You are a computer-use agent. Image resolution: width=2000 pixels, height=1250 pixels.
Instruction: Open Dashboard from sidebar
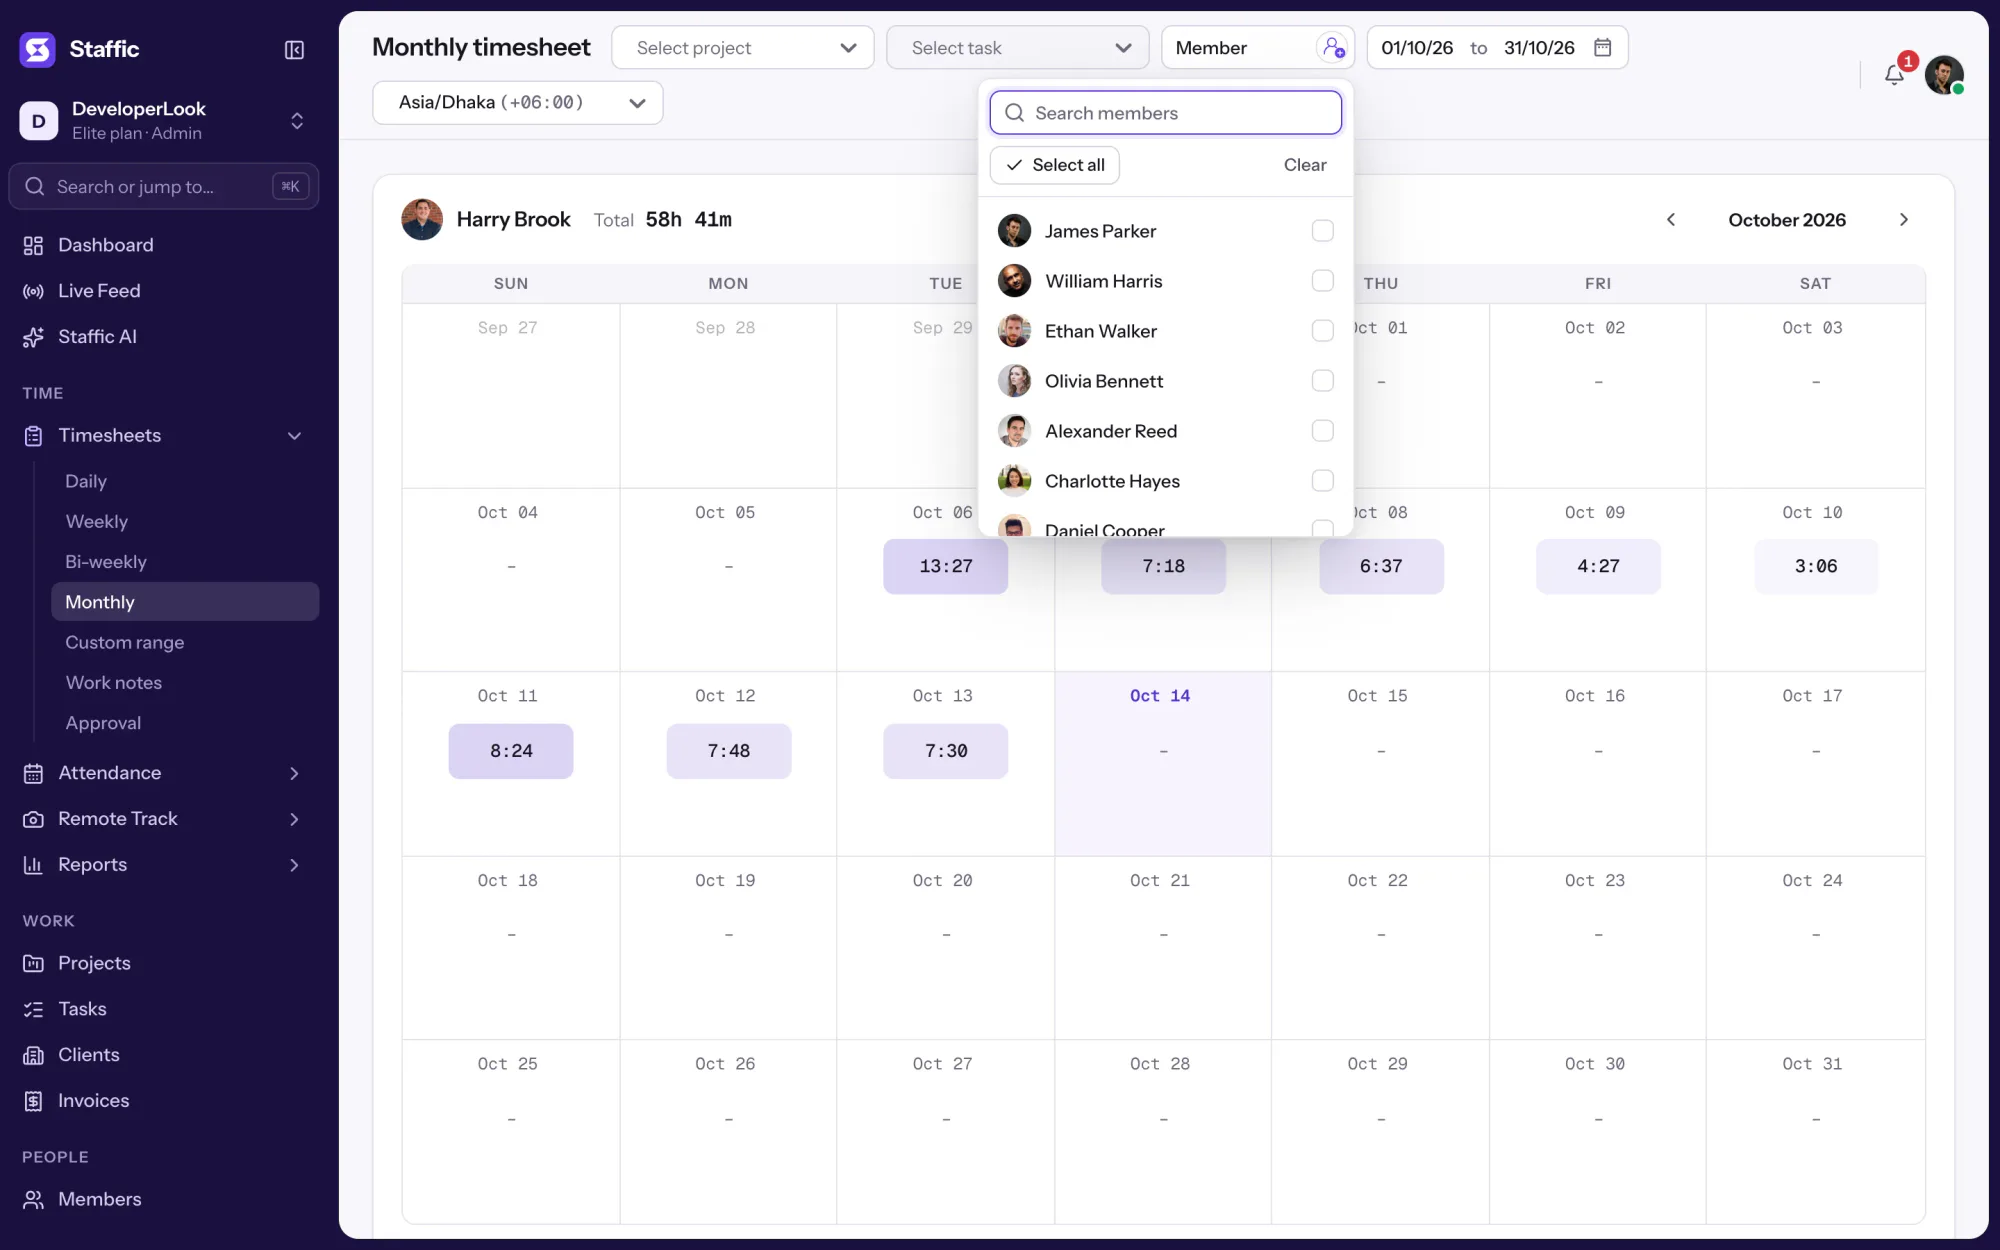tap(162, 245)
